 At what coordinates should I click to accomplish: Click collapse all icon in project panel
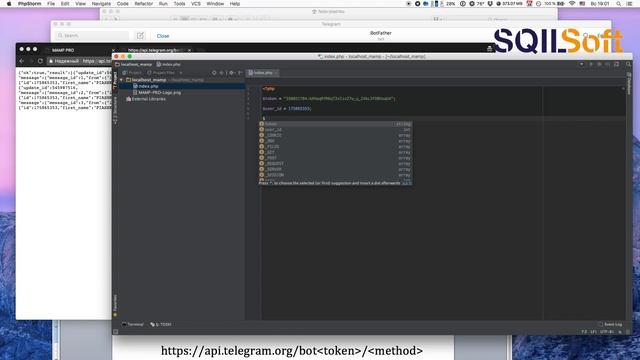tap(222, 73)
